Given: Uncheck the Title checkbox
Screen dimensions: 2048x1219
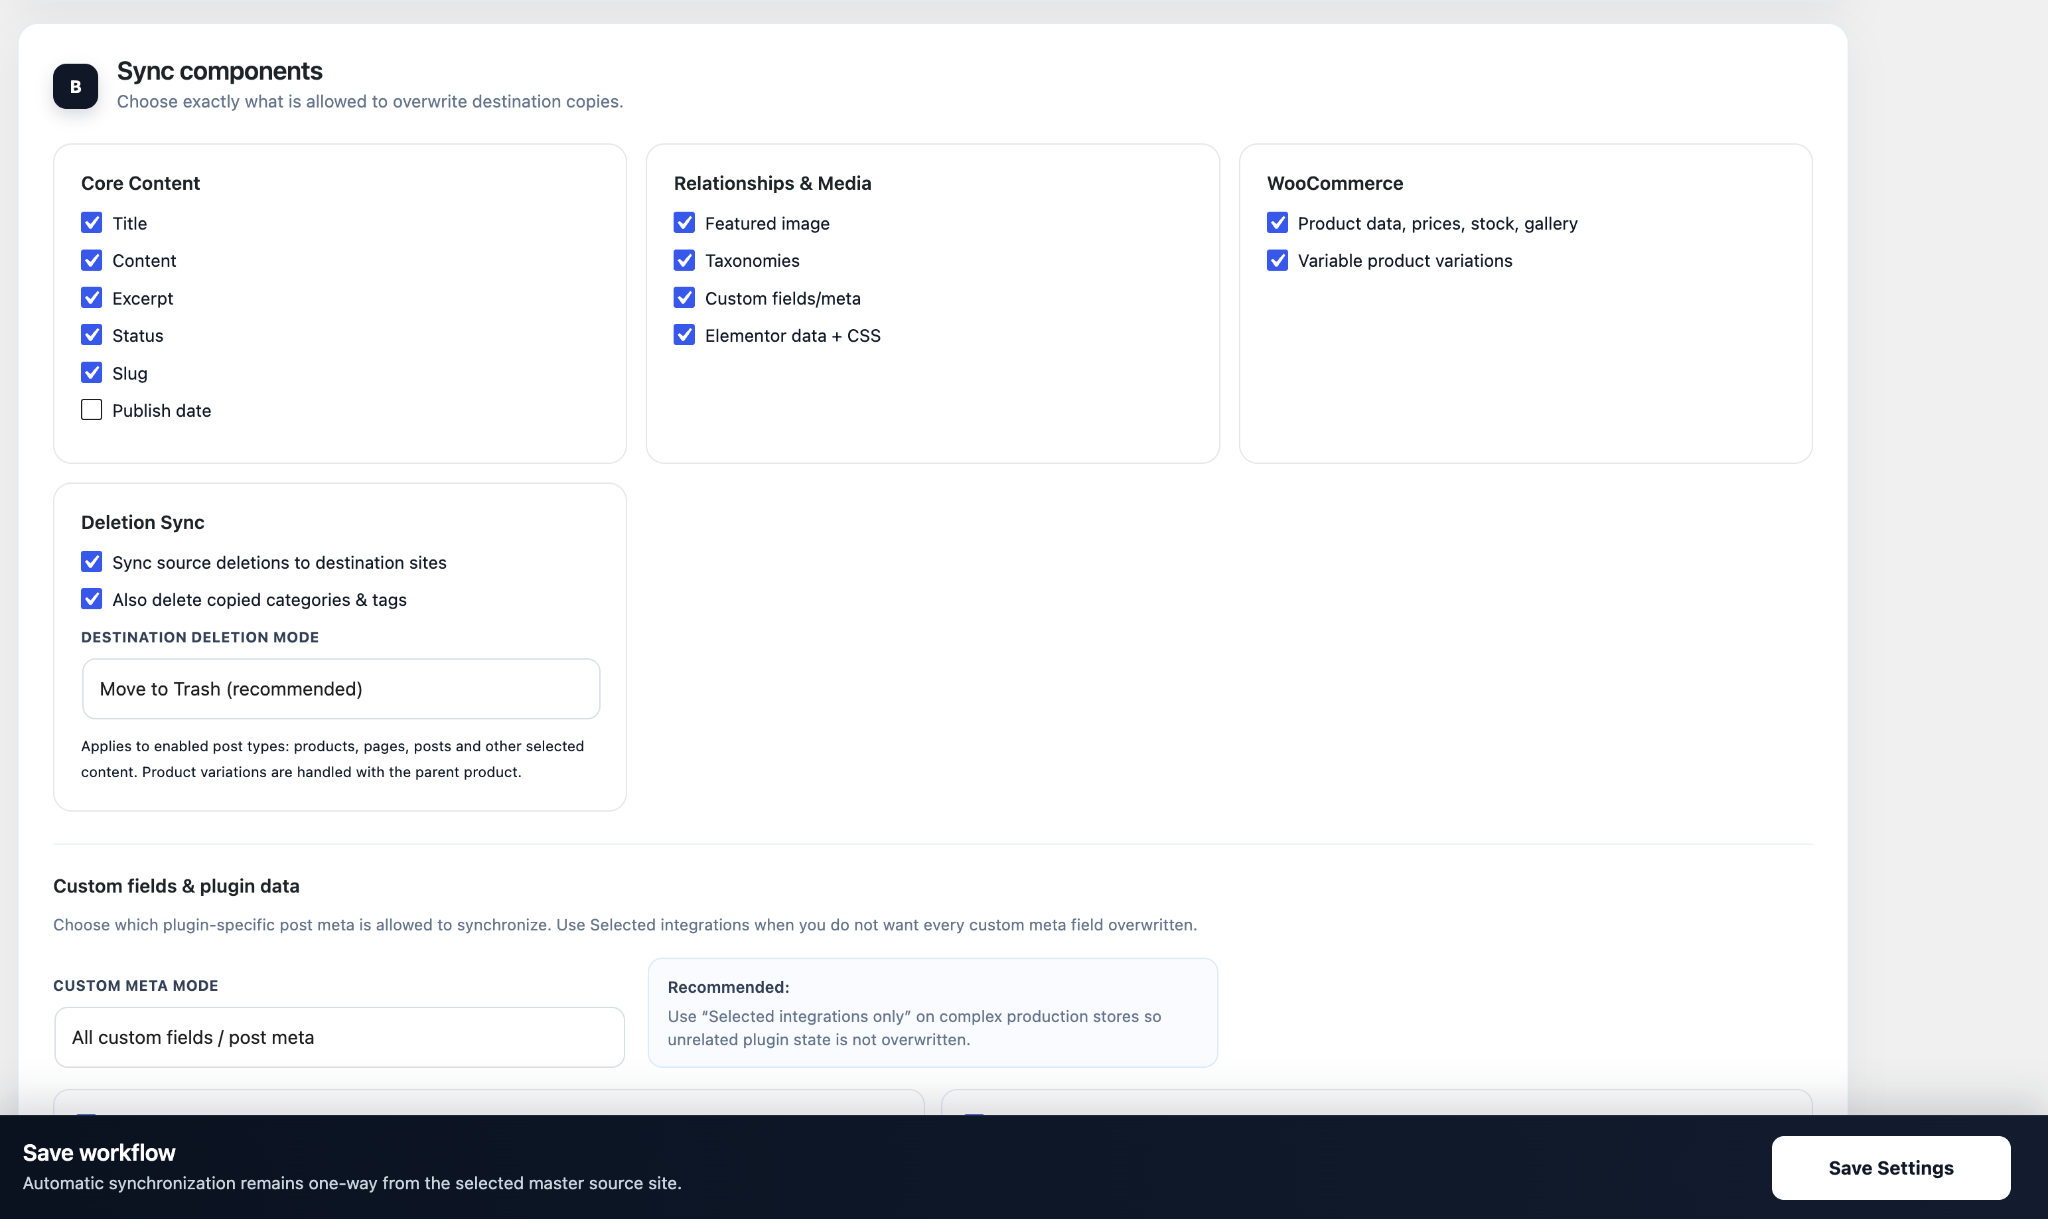Looking at the screenshot, I should click(91, 222).
